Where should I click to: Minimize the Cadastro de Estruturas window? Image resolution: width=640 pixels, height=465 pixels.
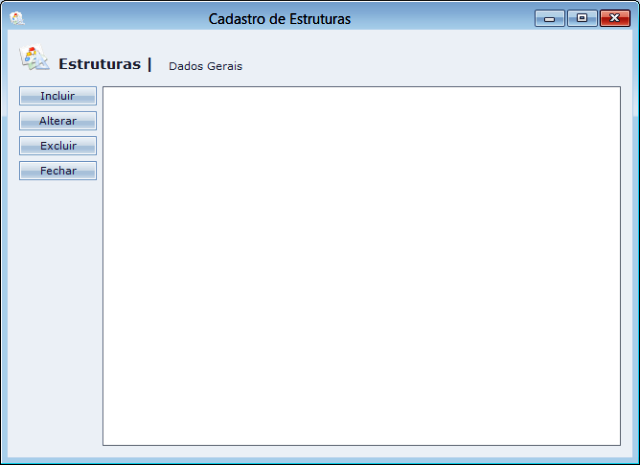click(549, 19)
